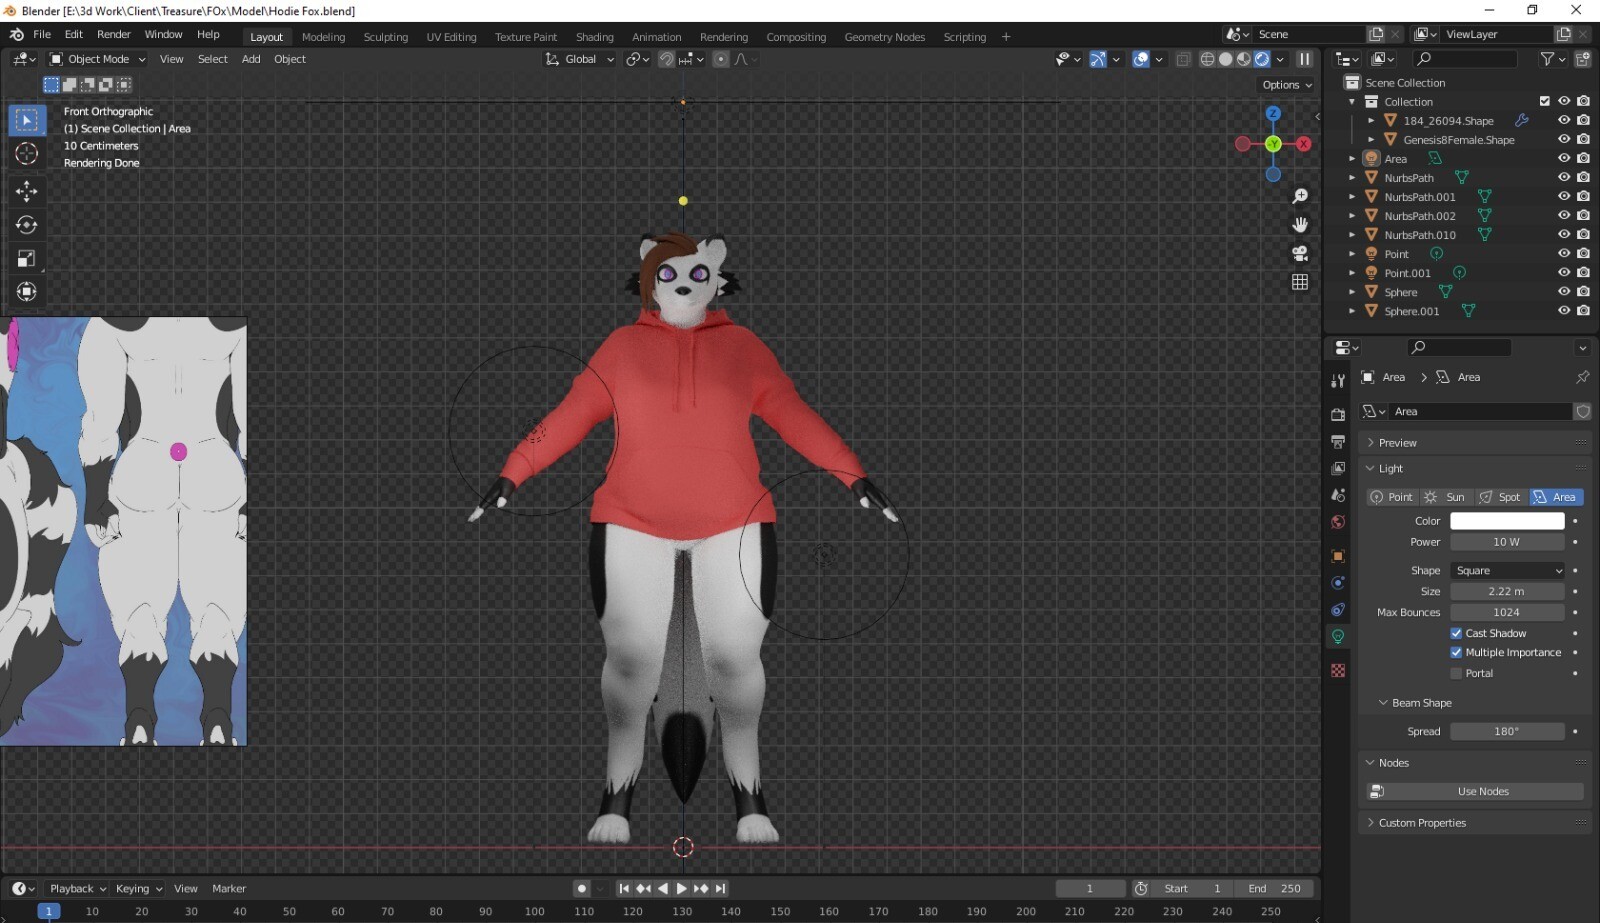Image resolution: width=1600 pixels, height=923 pixels.
Task: Uncheck Multiple Importance for the light
Action: pyautogui.click(x=1457, y=652)
